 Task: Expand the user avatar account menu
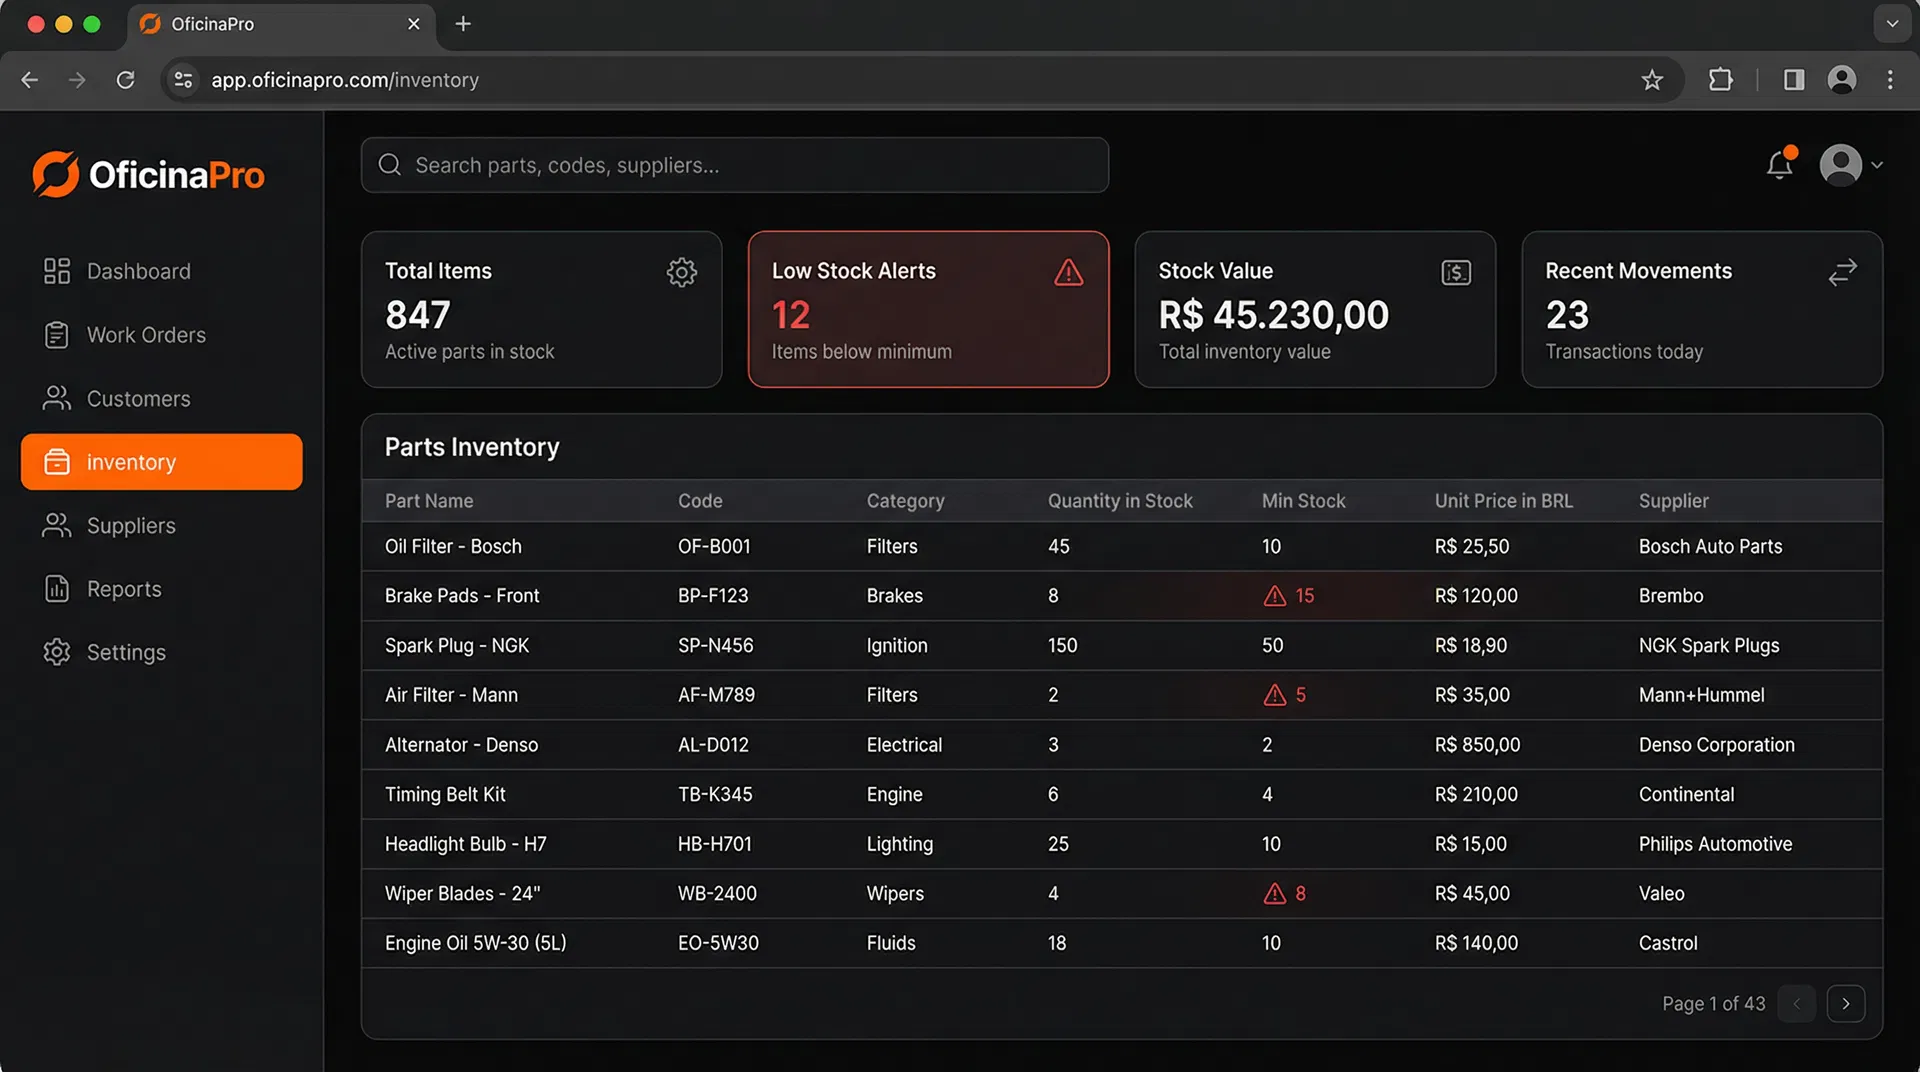point(1850,165)
